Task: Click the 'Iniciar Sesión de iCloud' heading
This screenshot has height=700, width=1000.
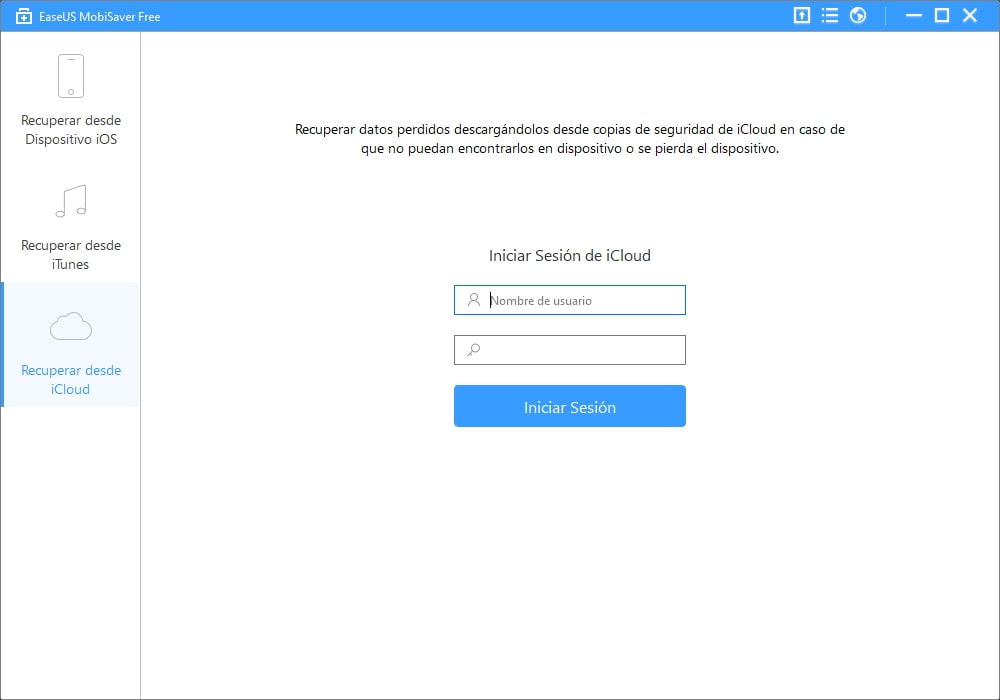Action: click(570, 256)
